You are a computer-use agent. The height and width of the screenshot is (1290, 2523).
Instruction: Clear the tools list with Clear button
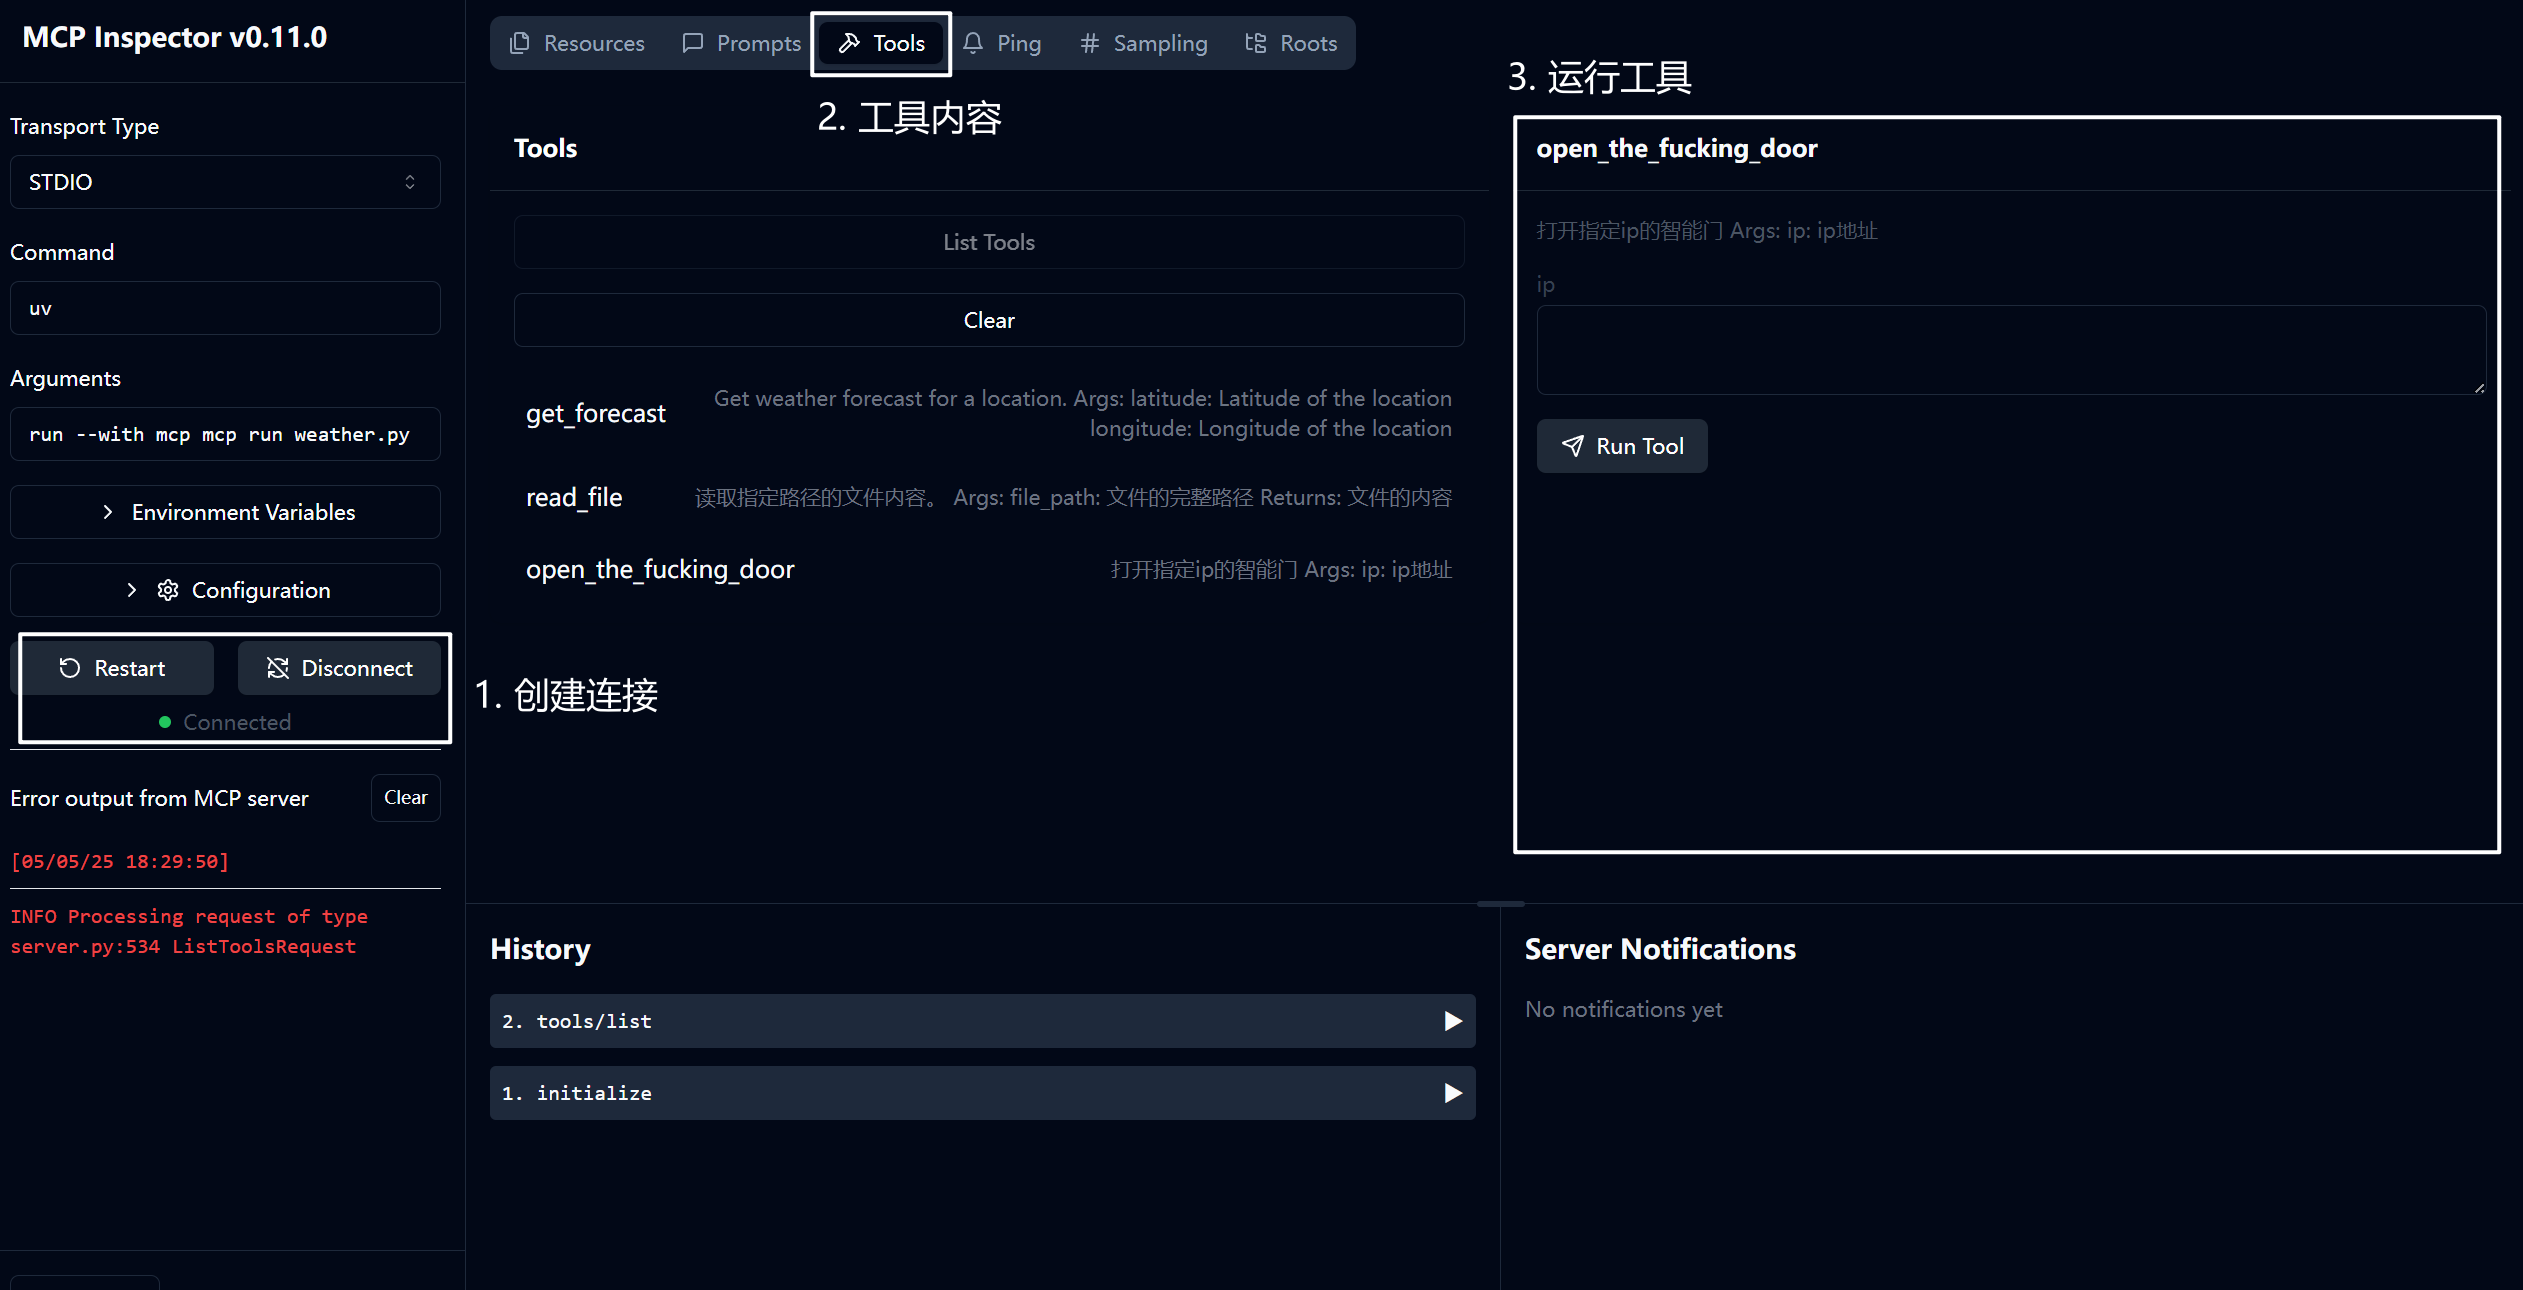coord(988,320)
